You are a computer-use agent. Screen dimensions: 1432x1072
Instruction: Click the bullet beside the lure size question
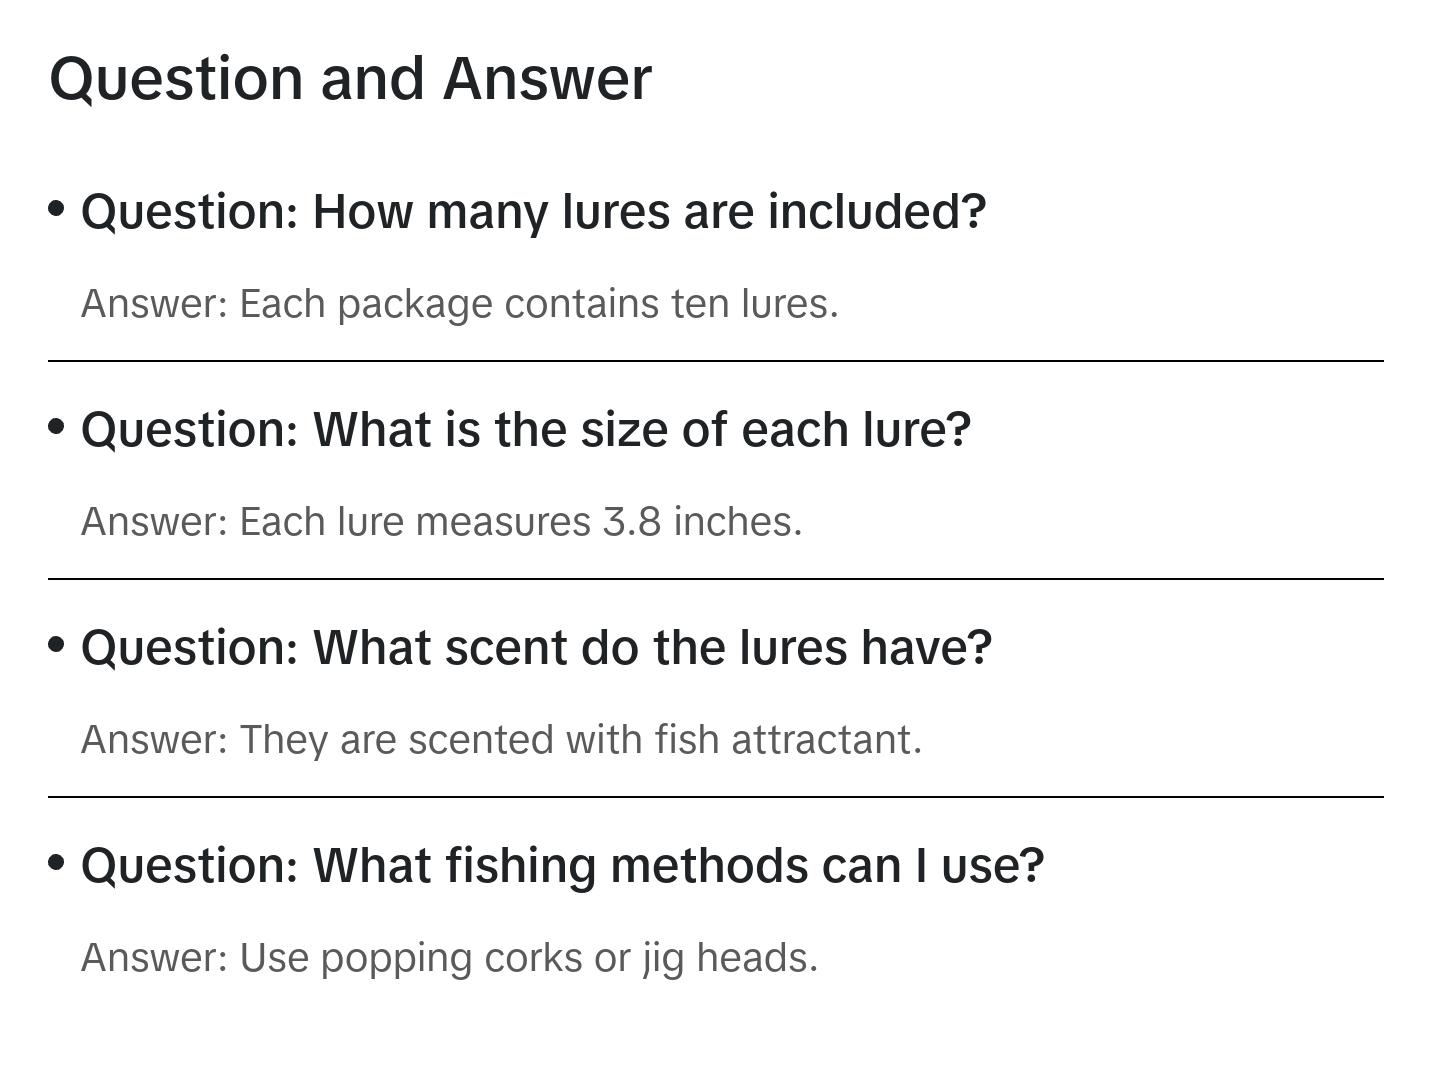(x=57, y=426)
